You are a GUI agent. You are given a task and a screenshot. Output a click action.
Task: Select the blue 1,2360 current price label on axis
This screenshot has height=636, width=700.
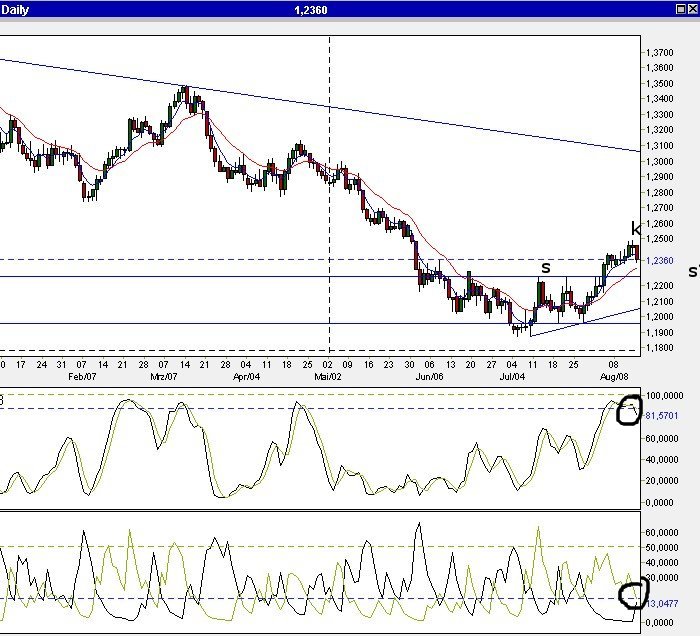point(659,260)
